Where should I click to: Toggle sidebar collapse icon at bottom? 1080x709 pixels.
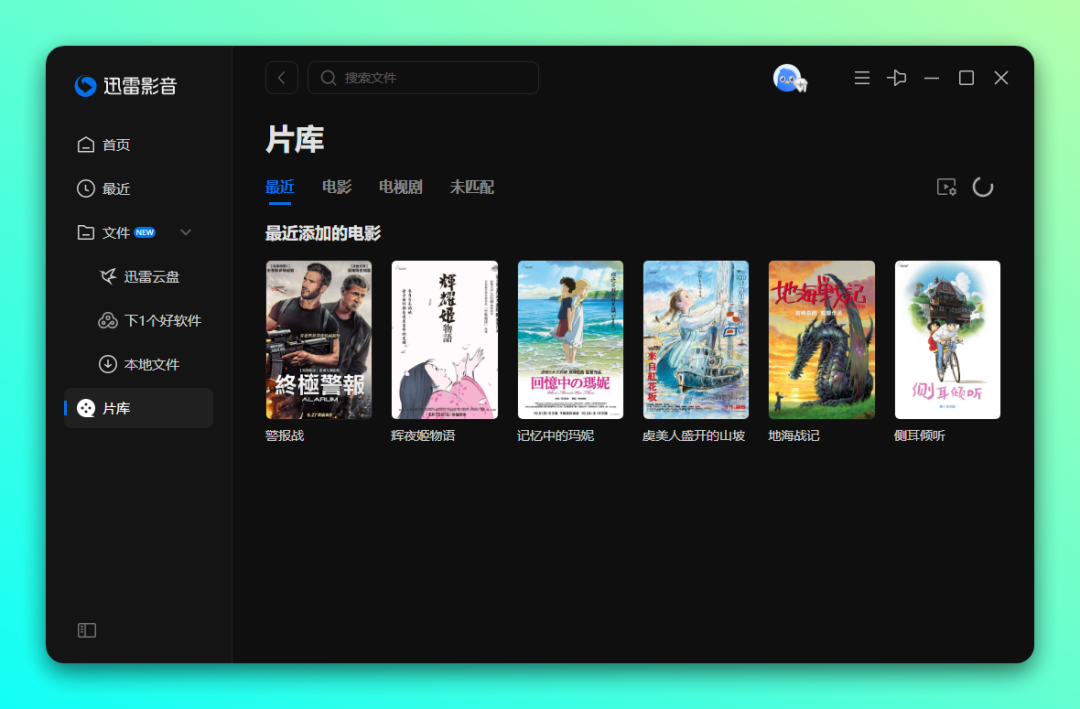87,630
